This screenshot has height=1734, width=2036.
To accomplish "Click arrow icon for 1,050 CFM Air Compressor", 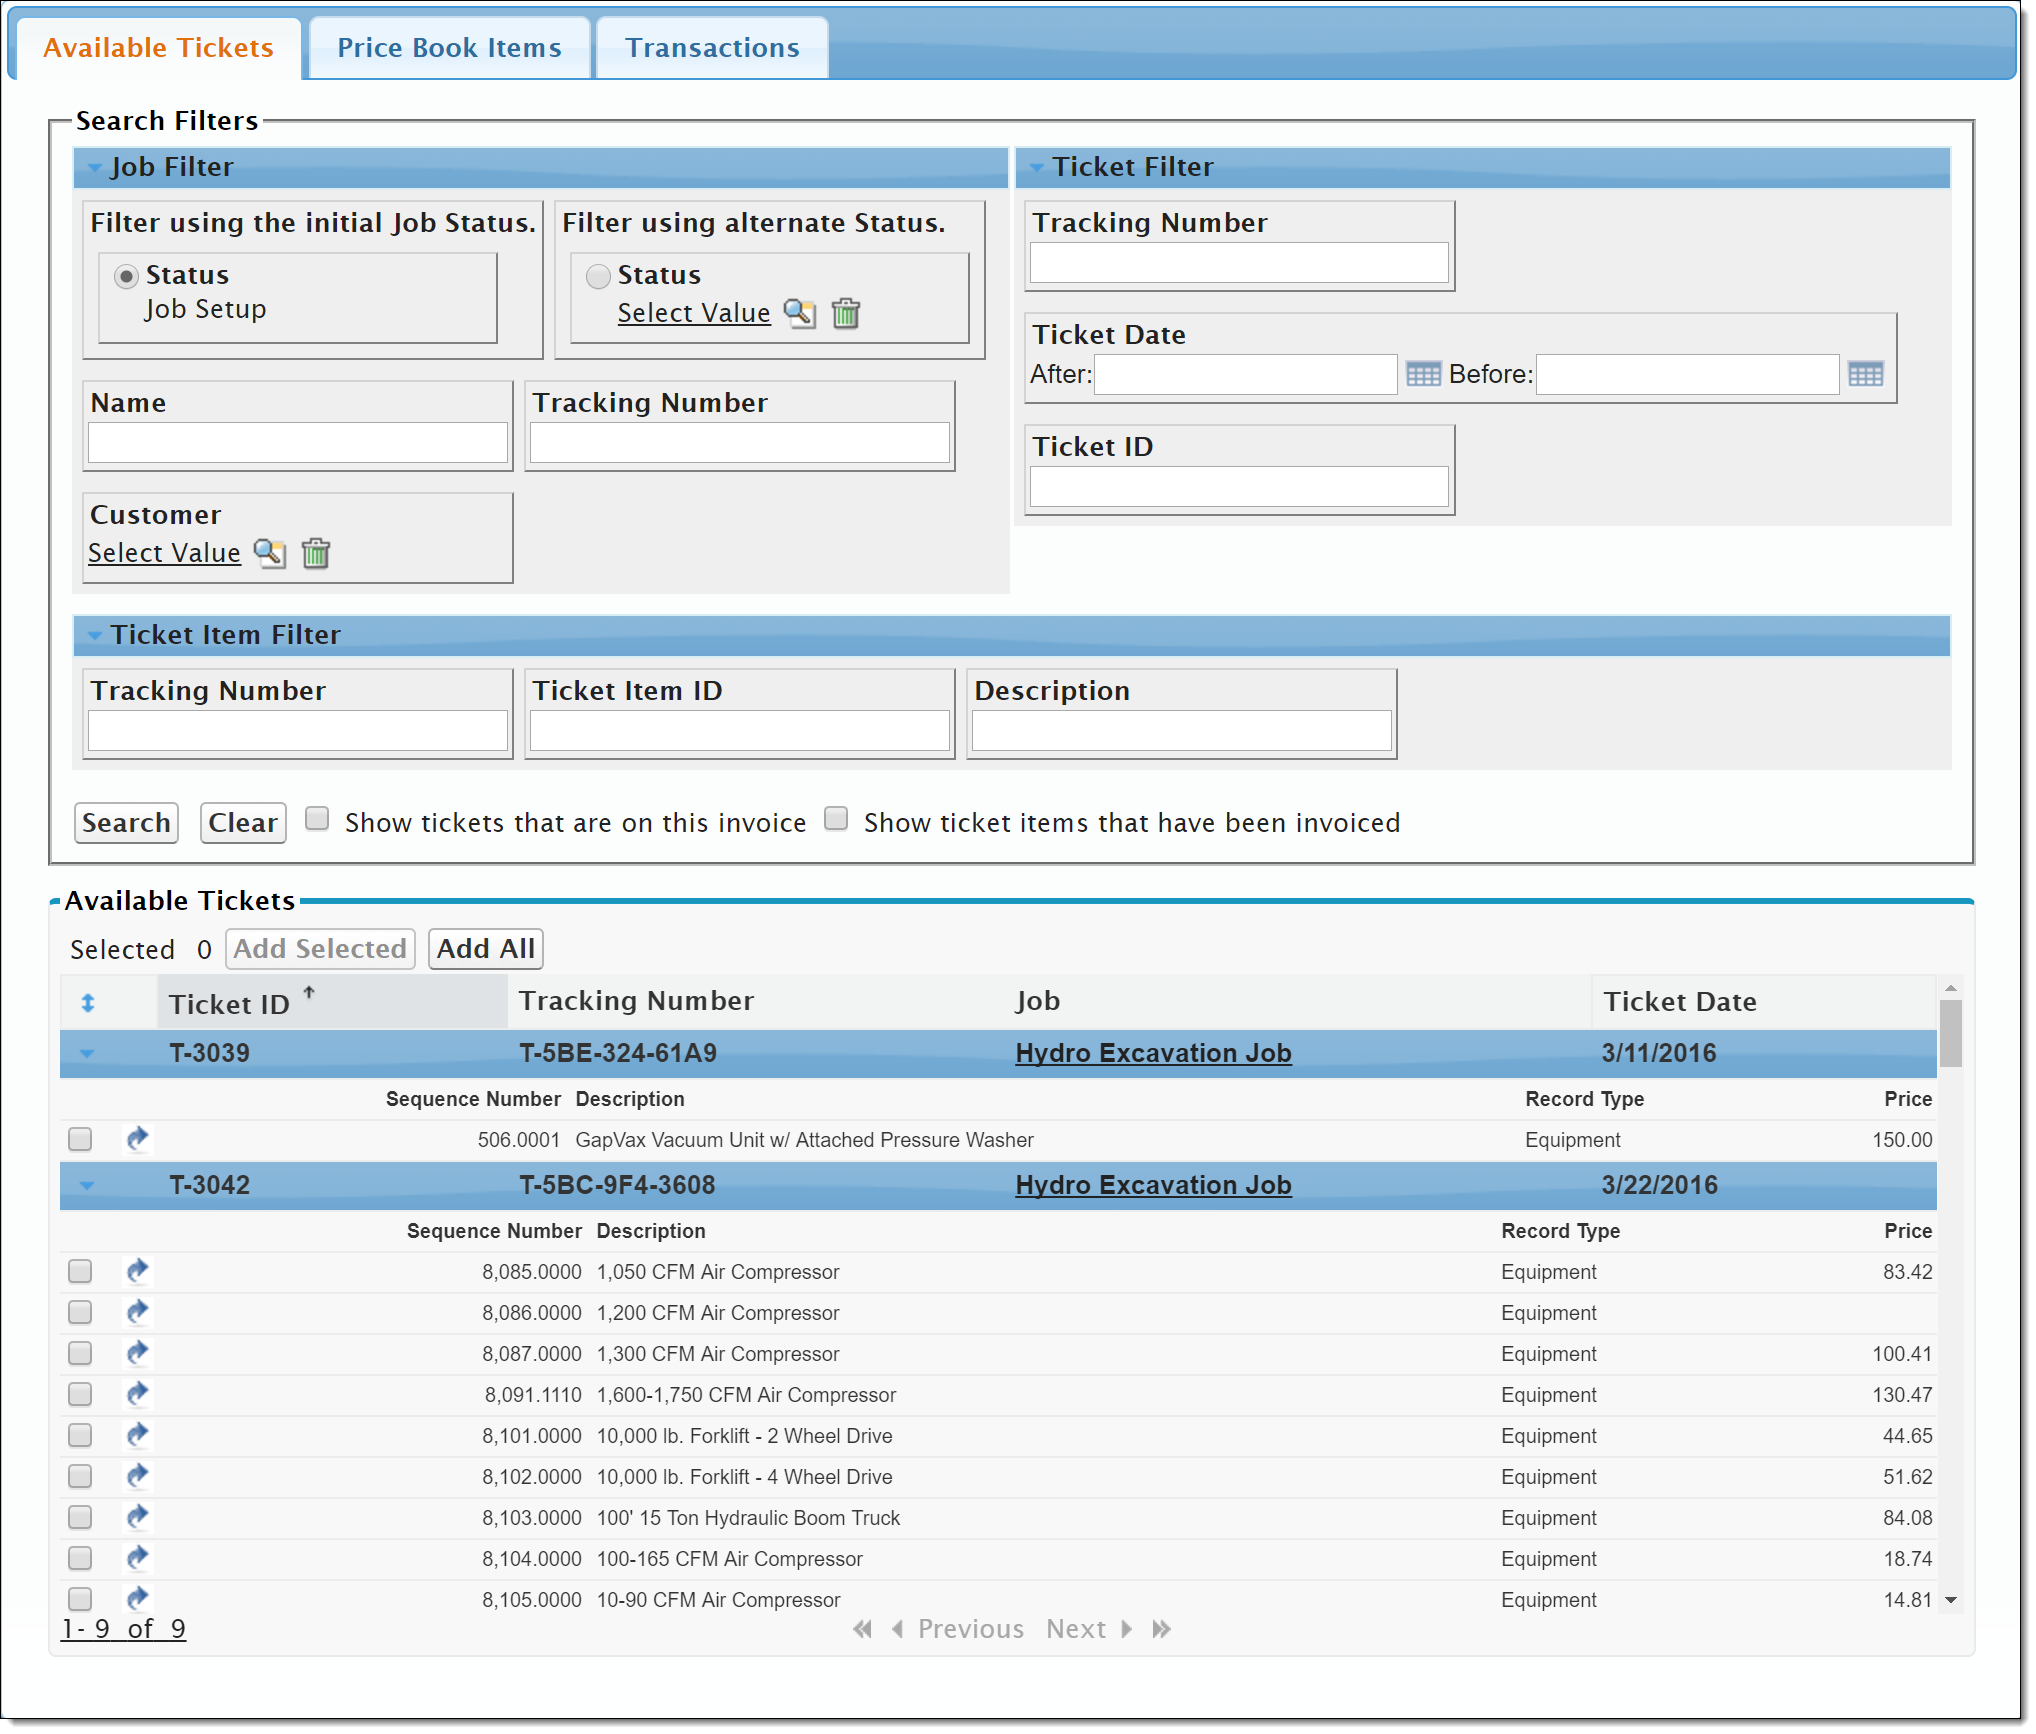I will coord(137,1270).
